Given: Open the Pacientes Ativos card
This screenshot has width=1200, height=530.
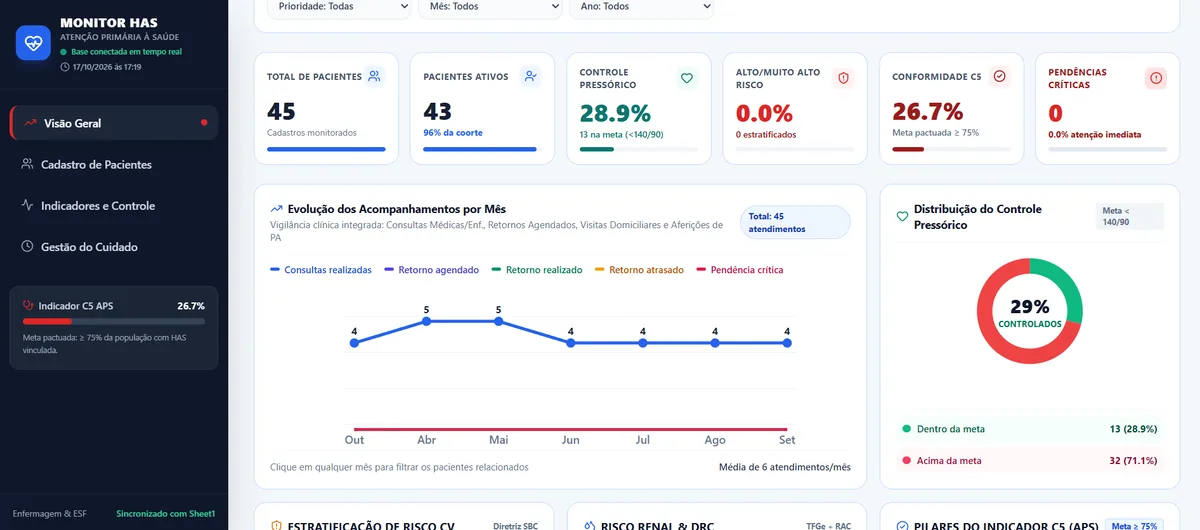Looking at the screenshot, I should pyautogui.click(x=482, y=109).
